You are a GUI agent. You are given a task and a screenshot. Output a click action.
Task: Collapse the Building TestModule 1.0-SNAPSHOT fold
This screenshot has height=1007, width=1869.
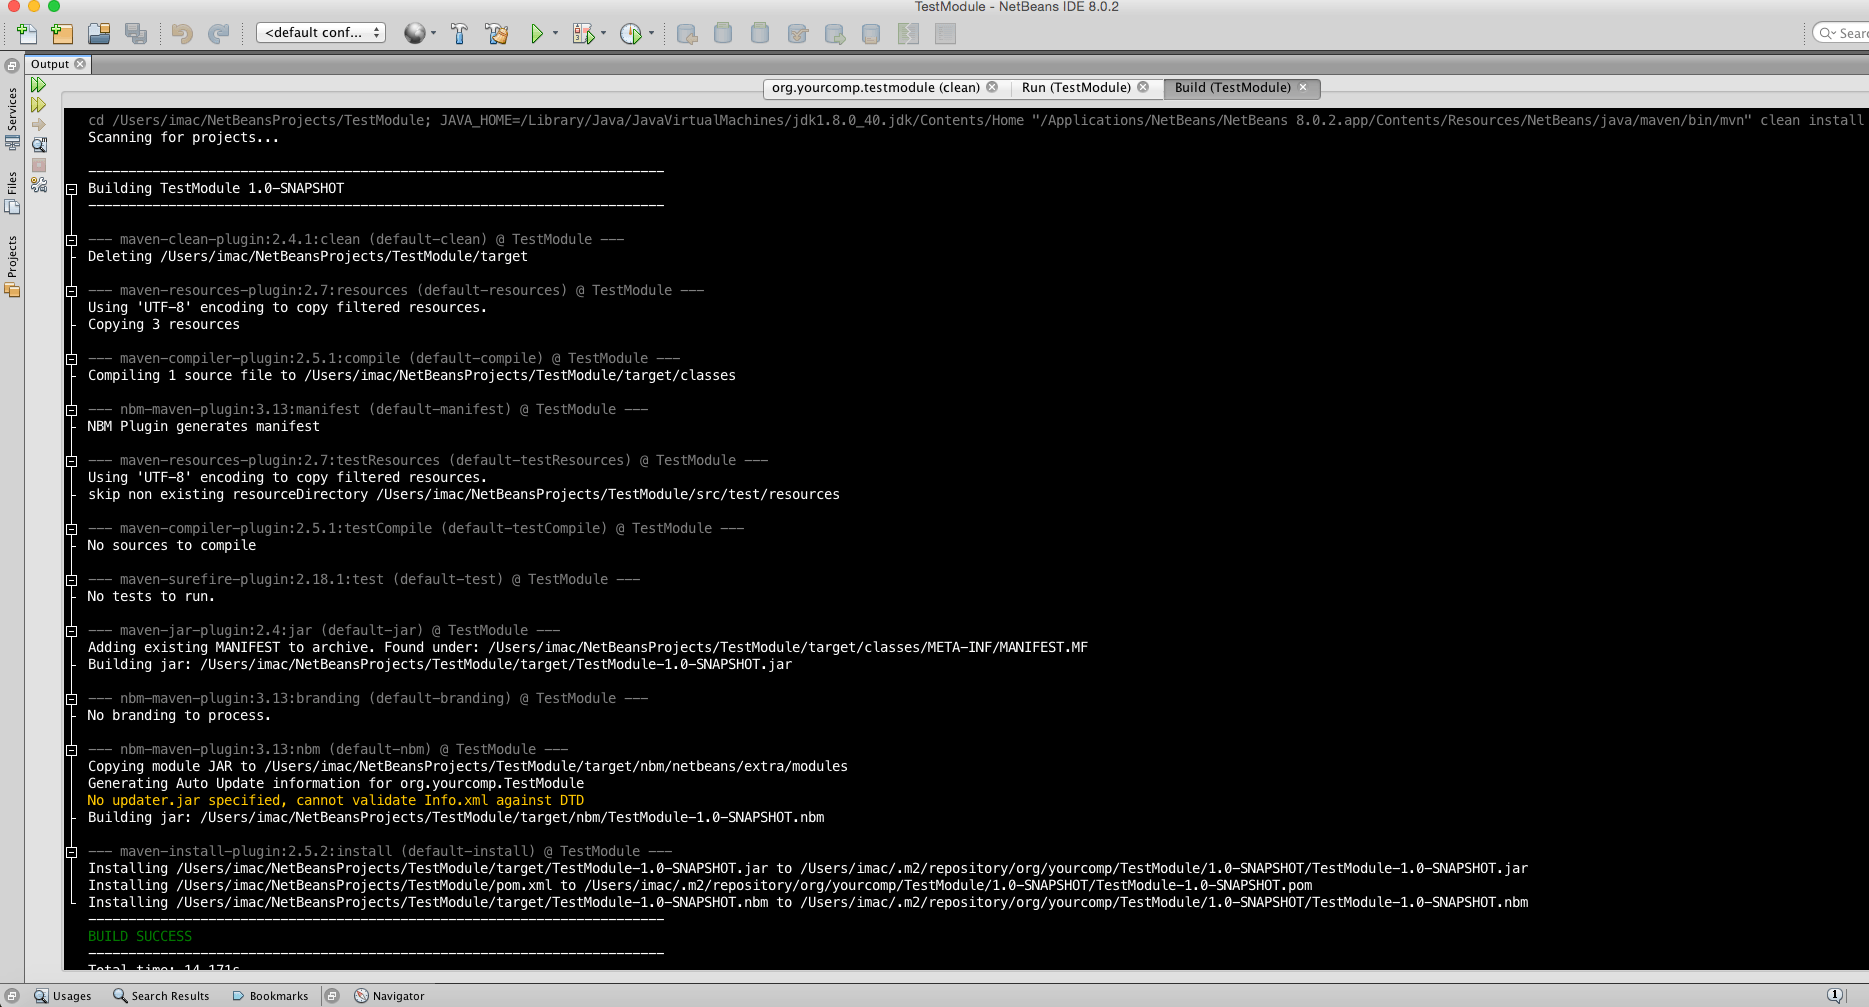[71, 189]
